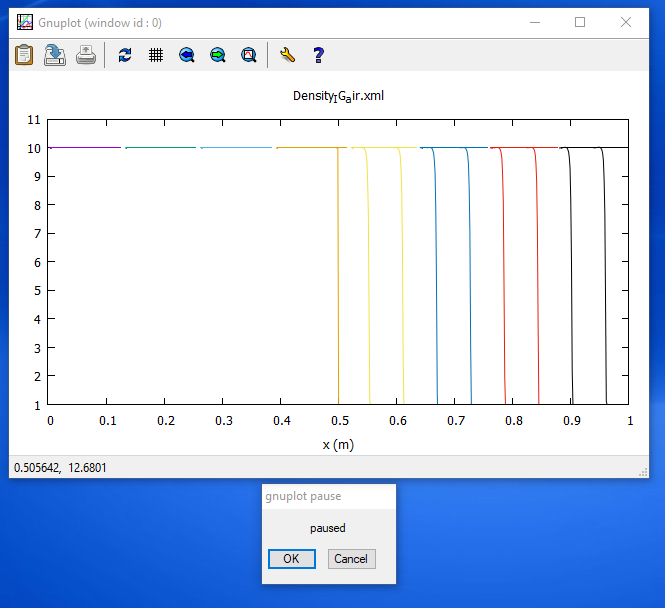Click x-axis tick label 0.1
This screenshot has width=665, height=608.
click(x=108, y=421)
